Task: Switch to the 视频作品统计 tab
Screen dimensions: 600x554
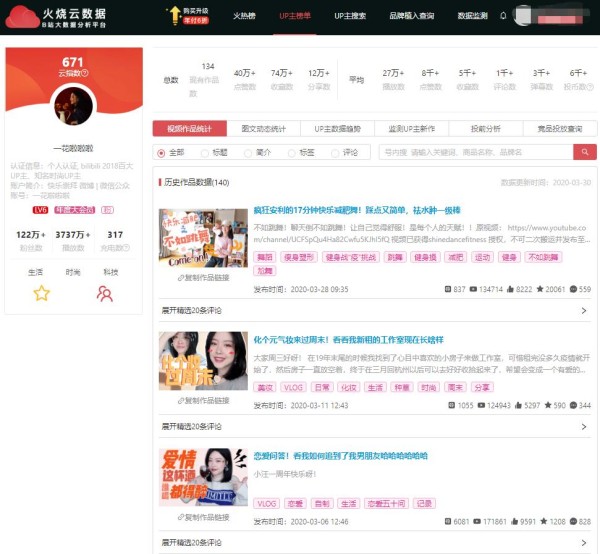Action: (x=189, y=129)
